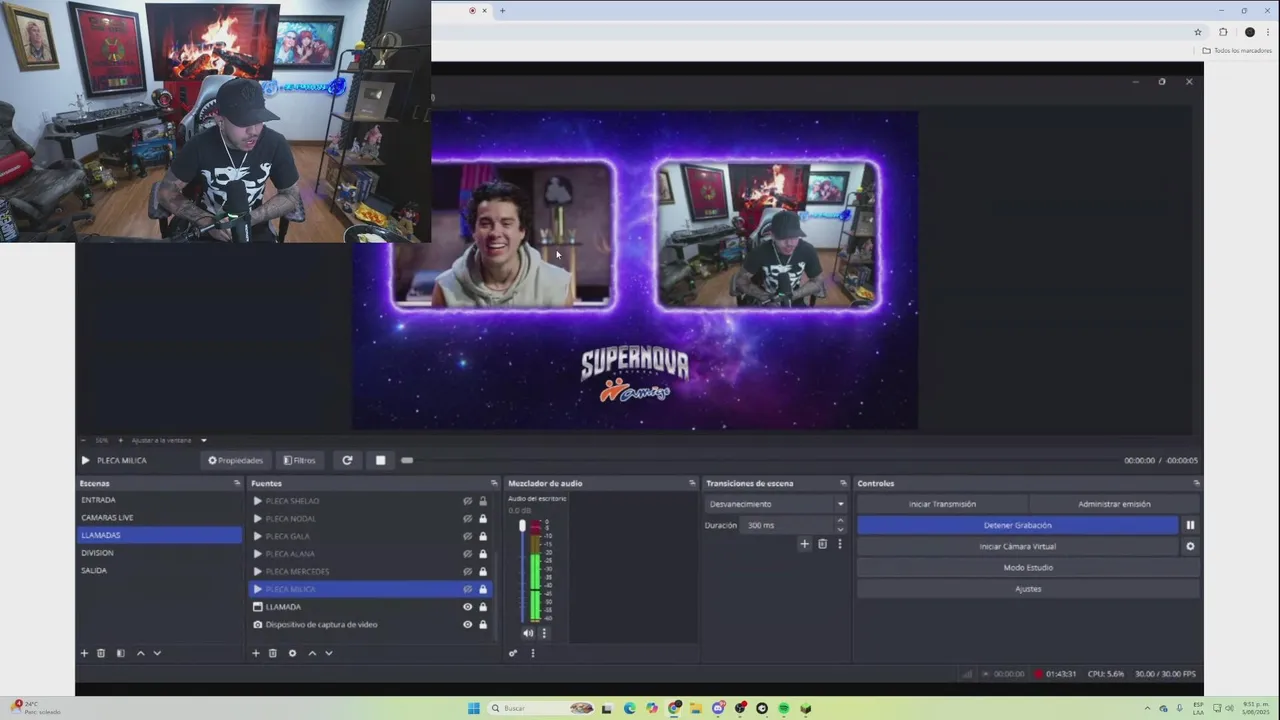Show the PLECA SHELAO source
This screenshot has width=1280, height=720.
[467, 501]
